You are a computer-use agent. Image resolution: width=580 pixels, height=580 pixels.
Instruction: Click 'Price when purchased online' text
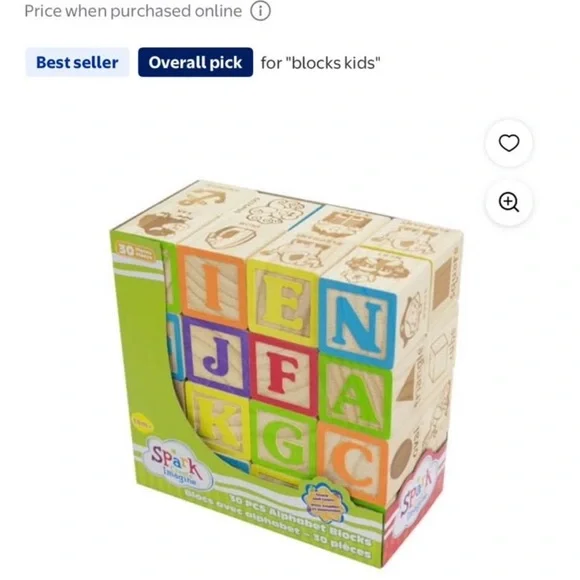click(x=133, y=11)
